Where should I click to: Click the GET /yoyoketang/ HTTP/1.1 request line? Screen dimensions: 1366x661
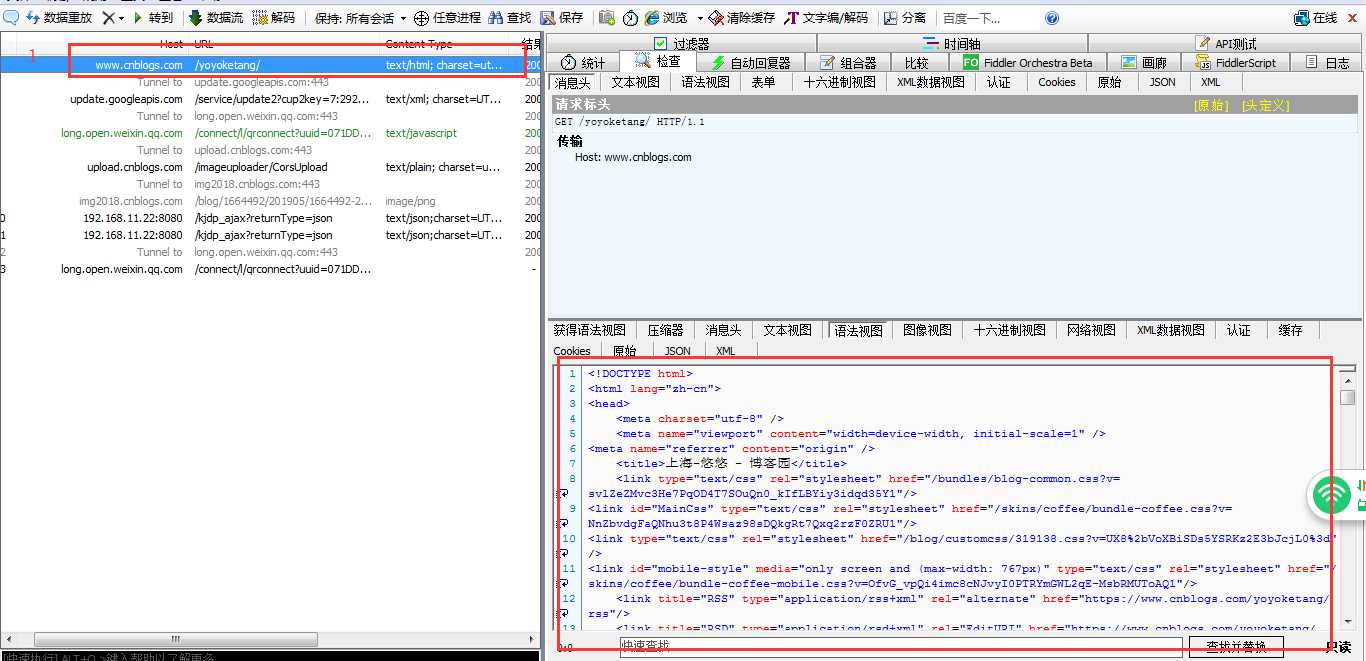click(x=630, y=122)
